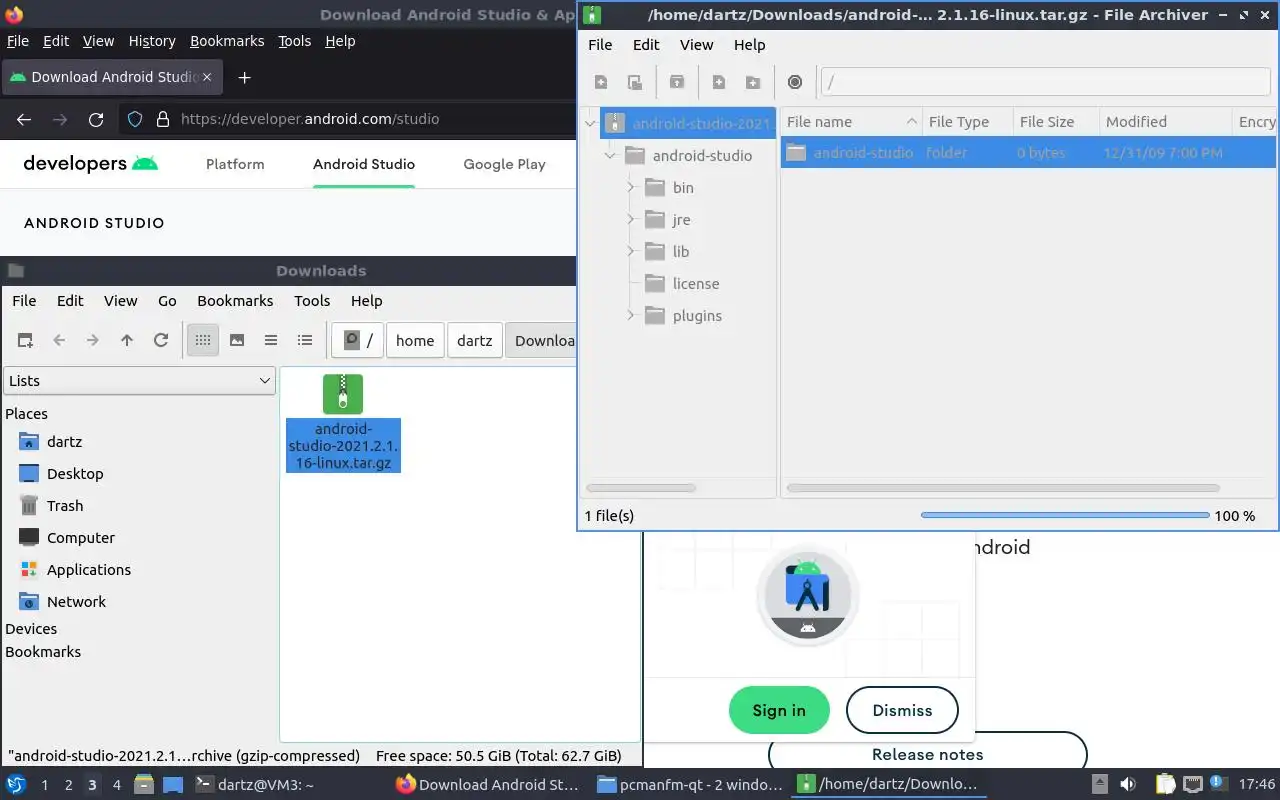Switch to detailed list view in file manager

[x=305, y=340]
